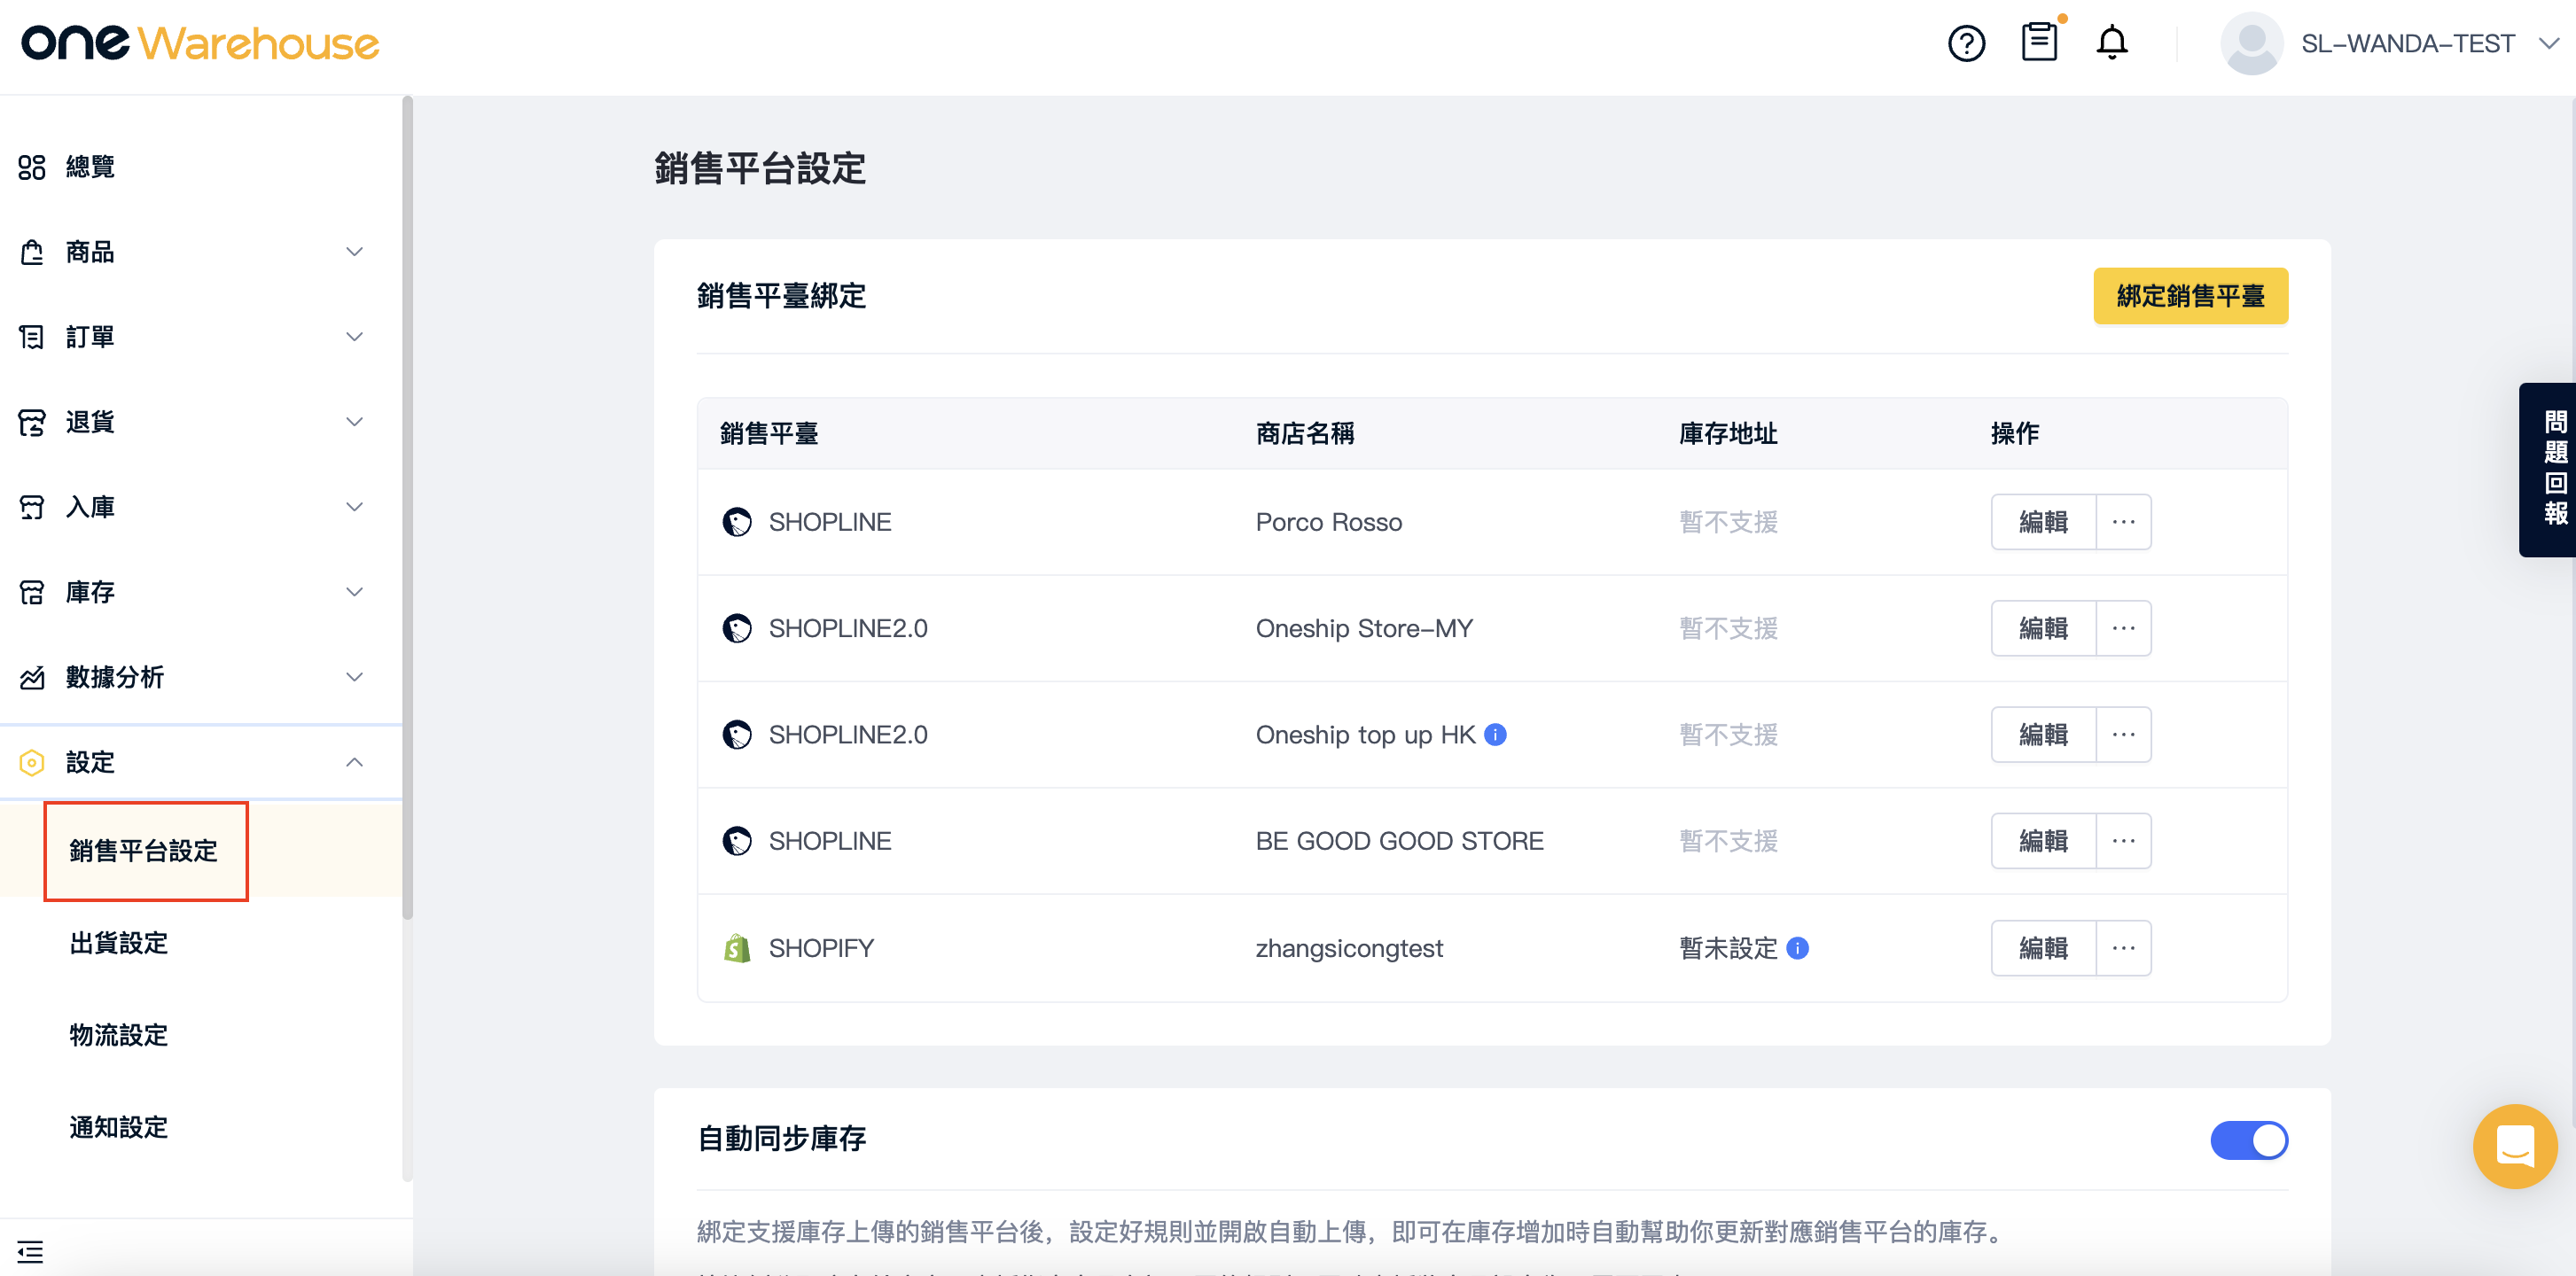Click info icon next to 暫未設定
This screenshot has width=2576, height=1276.
point(1797,948)
